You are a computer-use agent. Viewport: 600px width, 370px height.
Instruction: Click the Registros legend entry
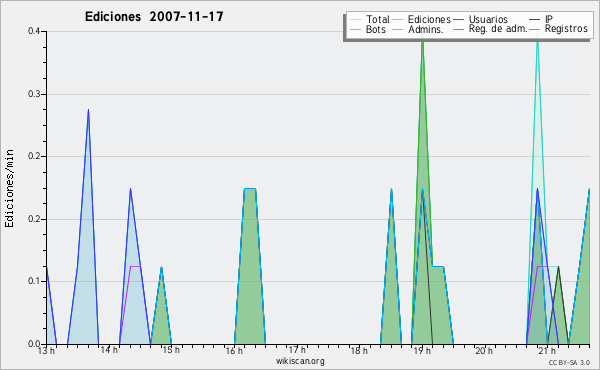(x=559, y=29)
